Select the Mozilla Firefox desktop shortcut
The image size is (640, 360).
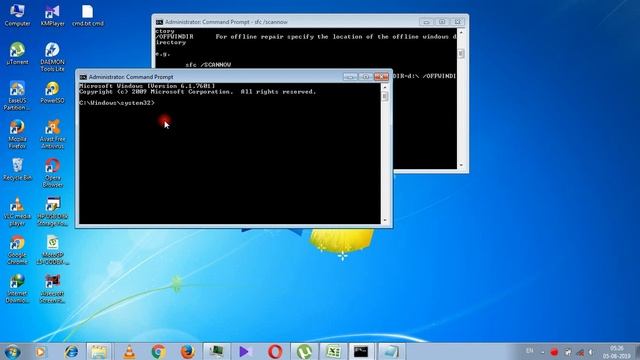point(17,134)
